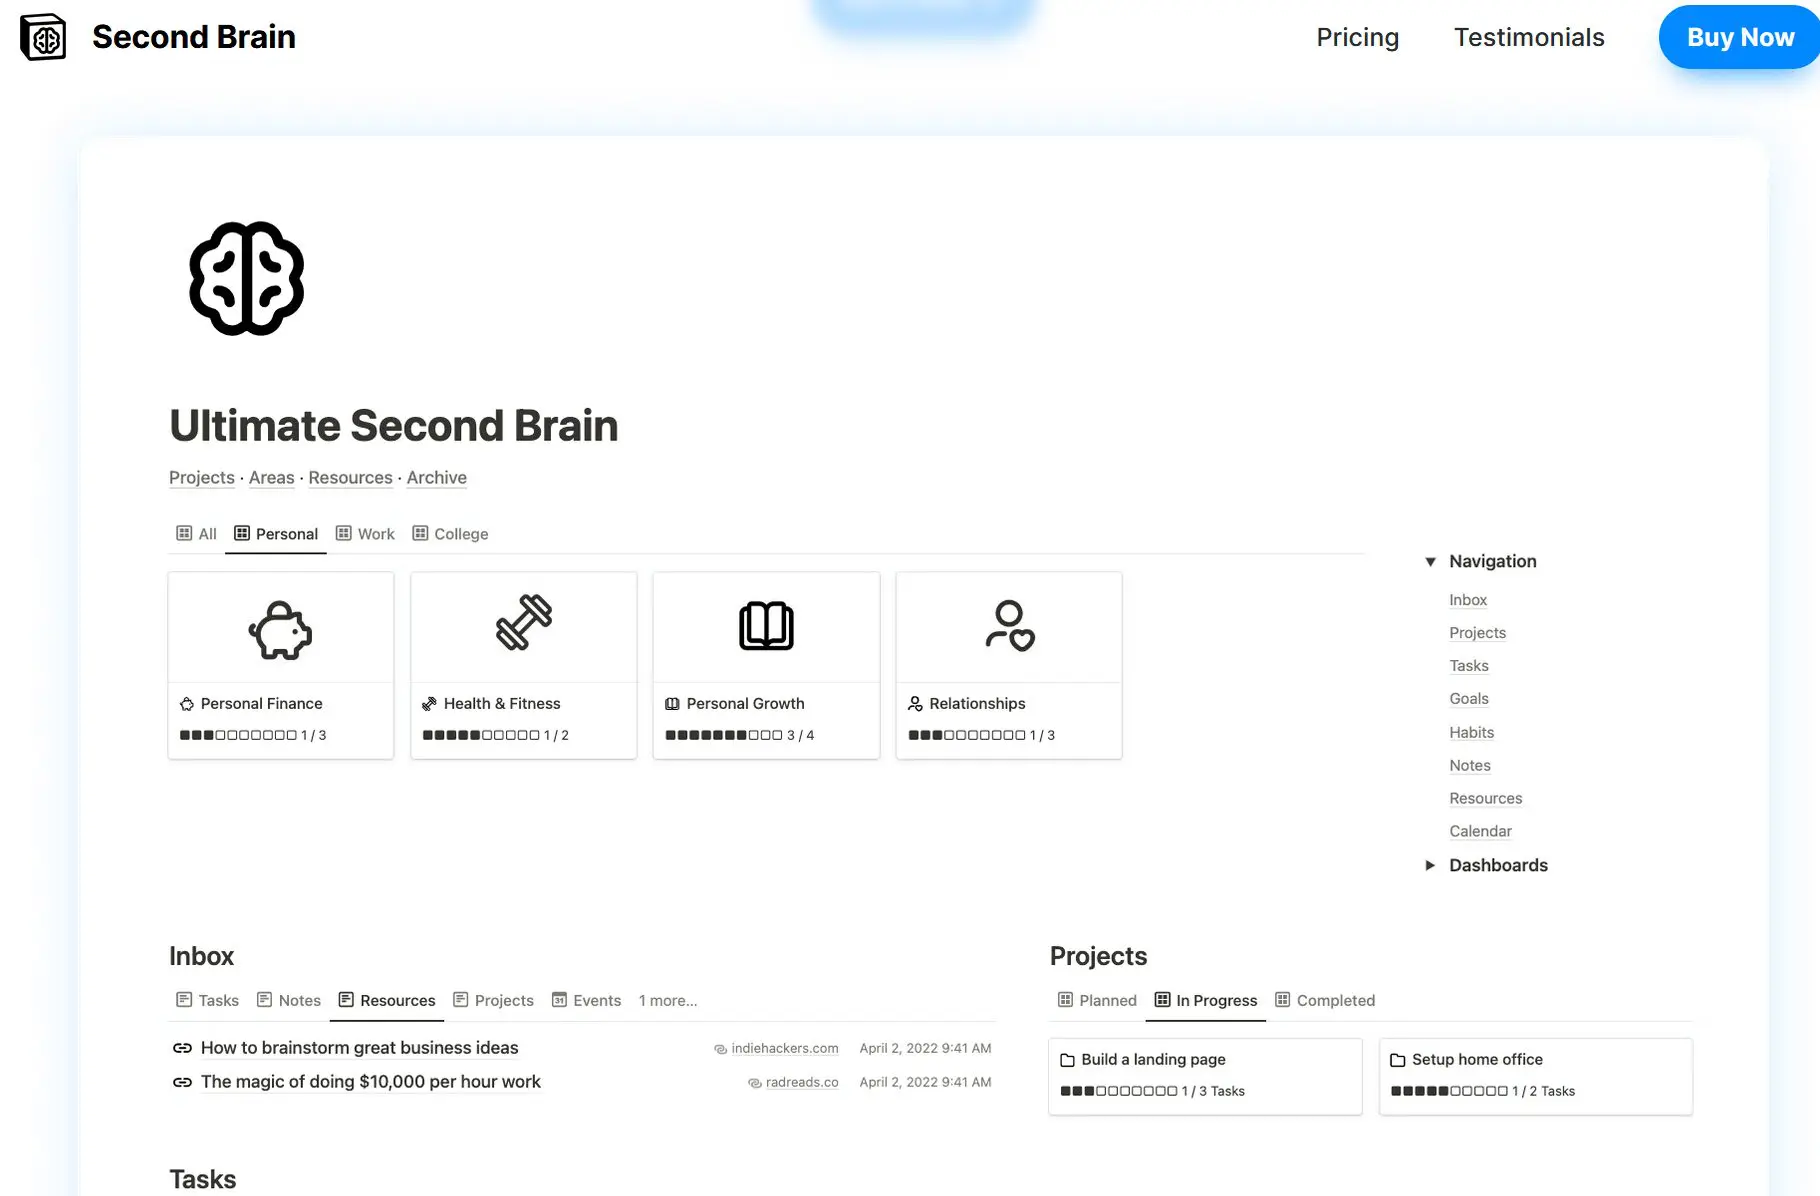1820x1196 pixels.
Task: Click the folder icon on Setup home office
Action: click(x=1397, y=1059)
